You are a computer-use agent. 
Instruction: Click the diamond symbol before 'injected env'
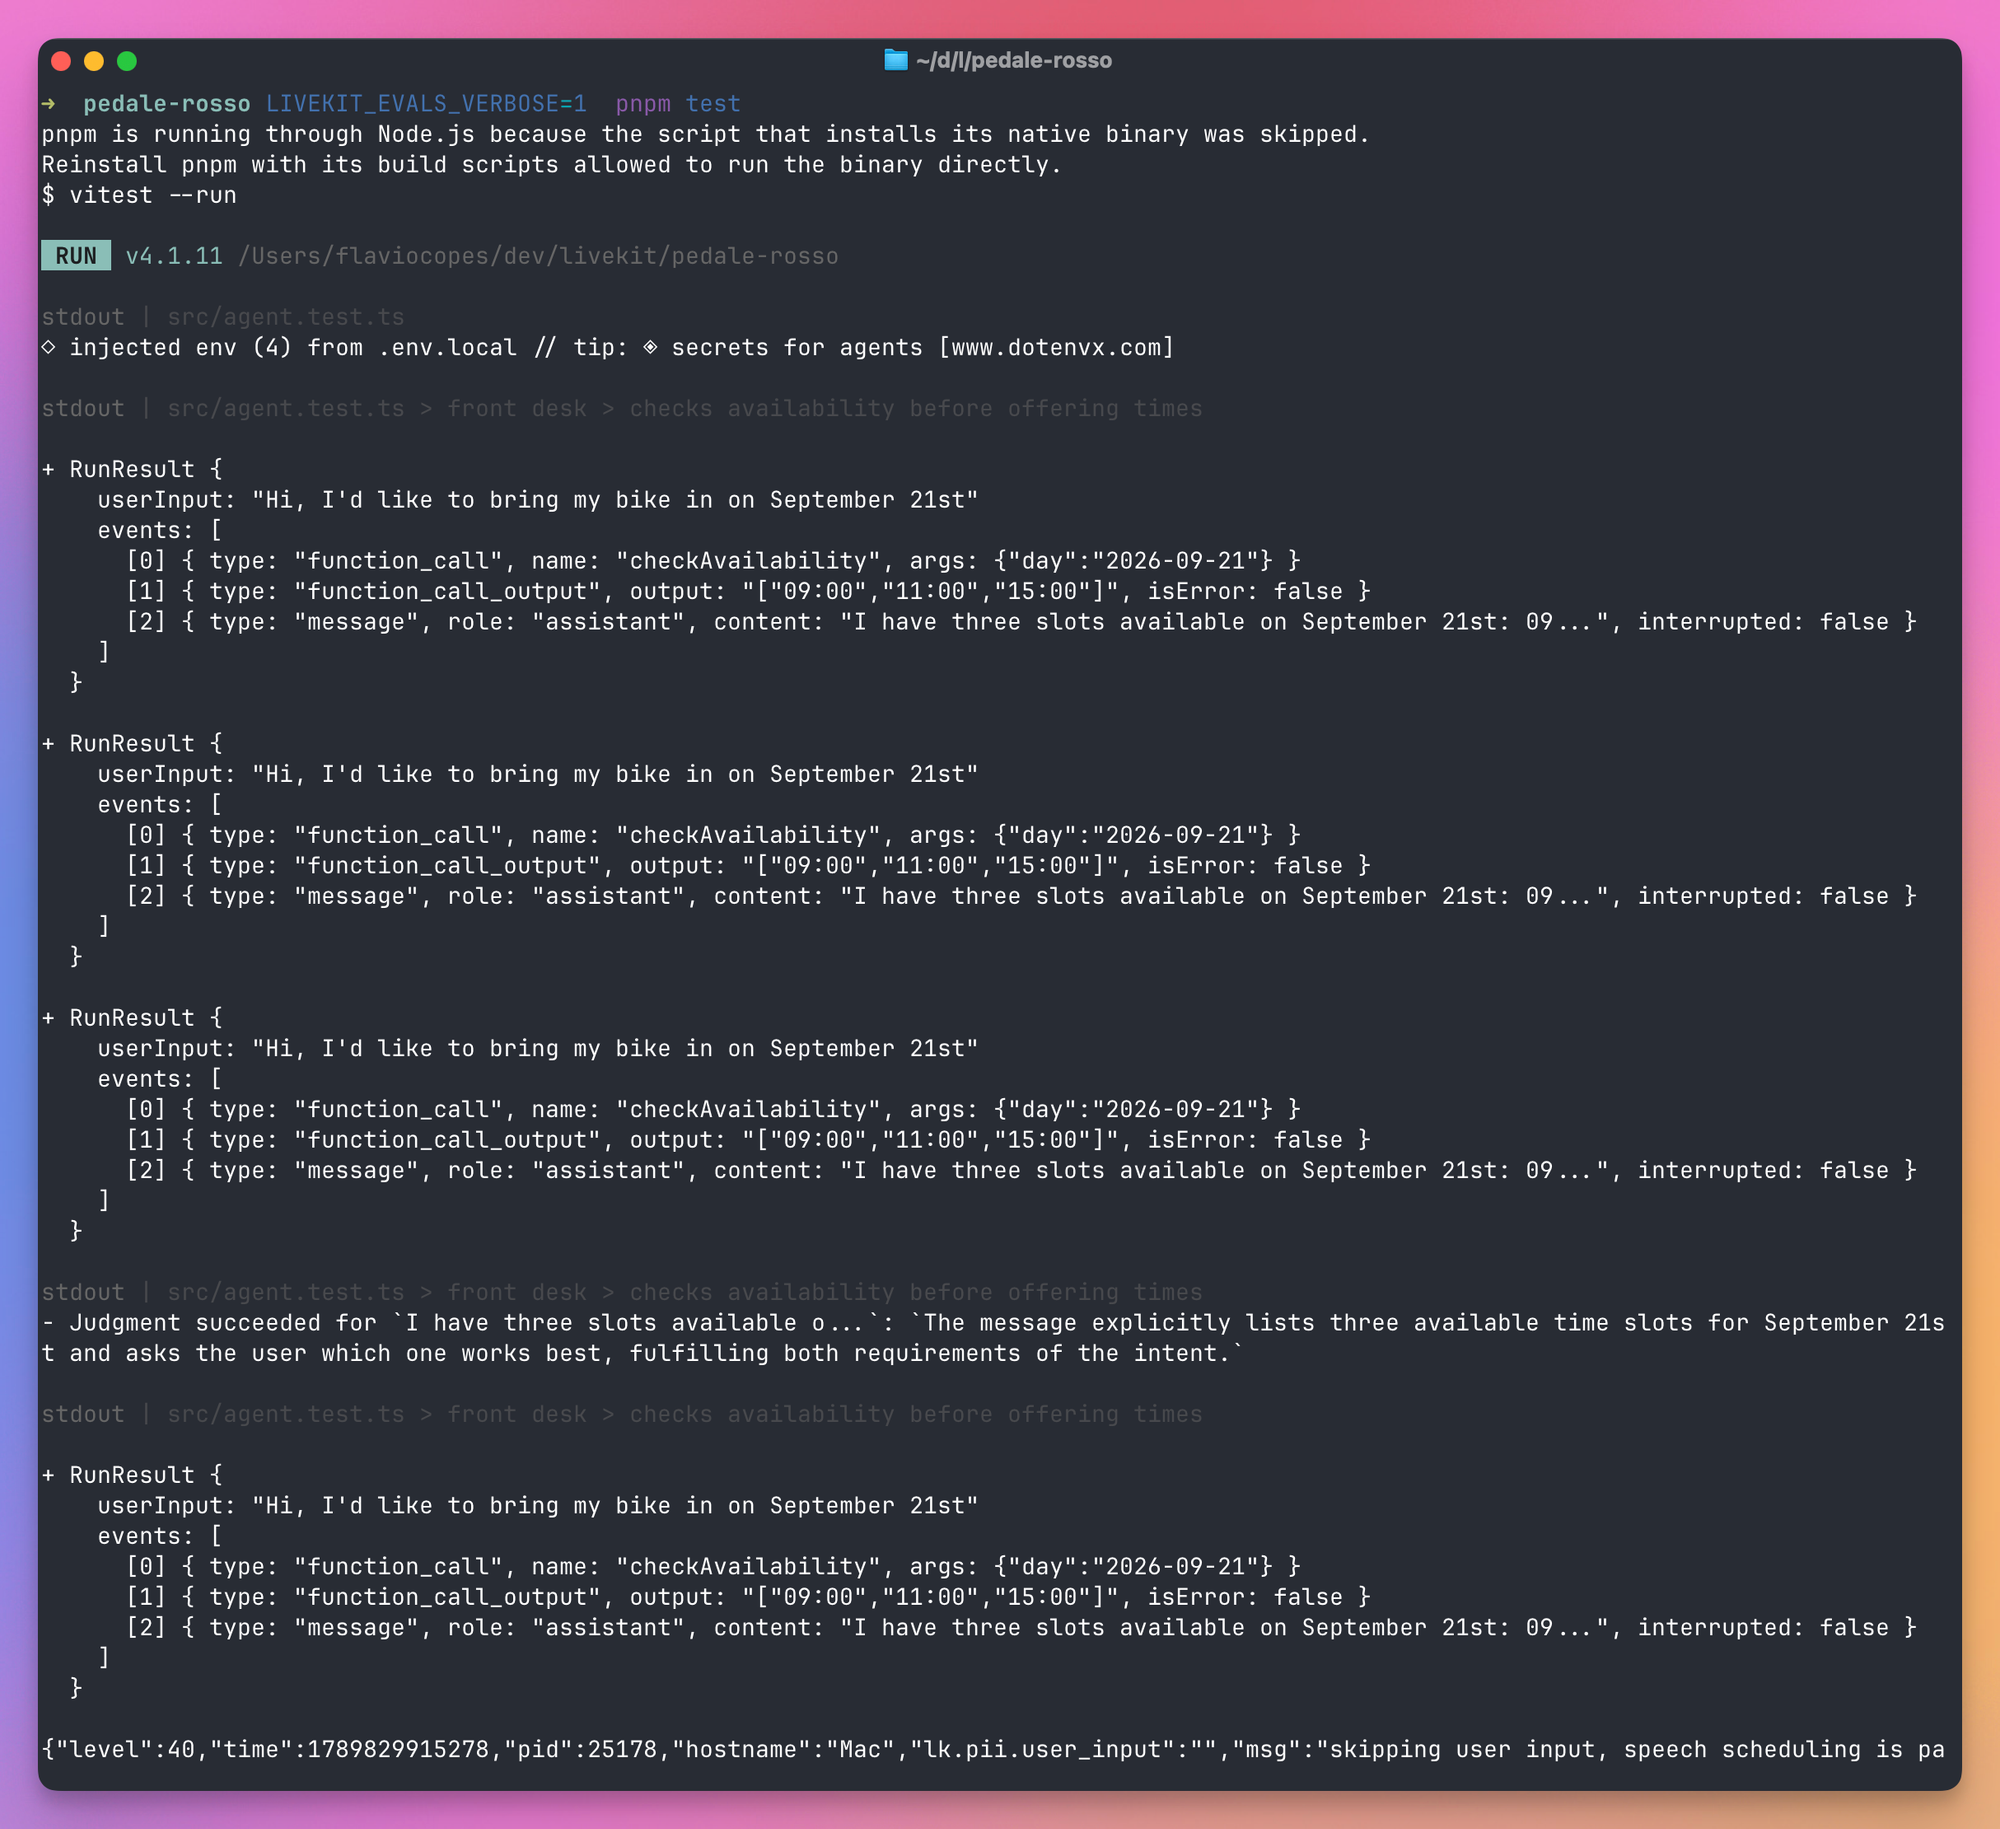[48, 347]
